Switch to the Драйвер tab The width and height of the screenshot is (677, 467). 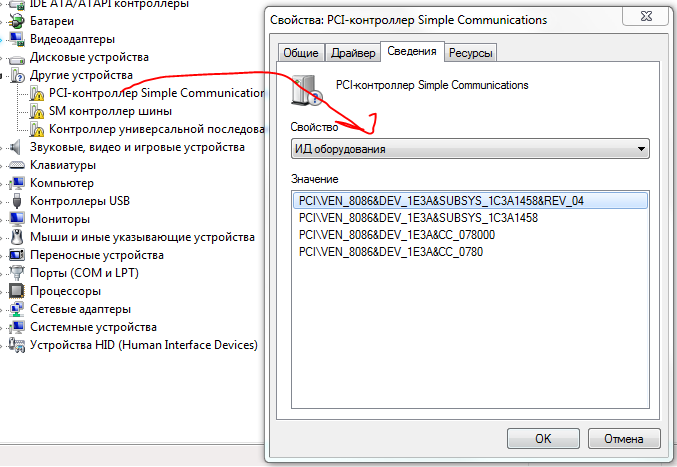coord(352,53)
